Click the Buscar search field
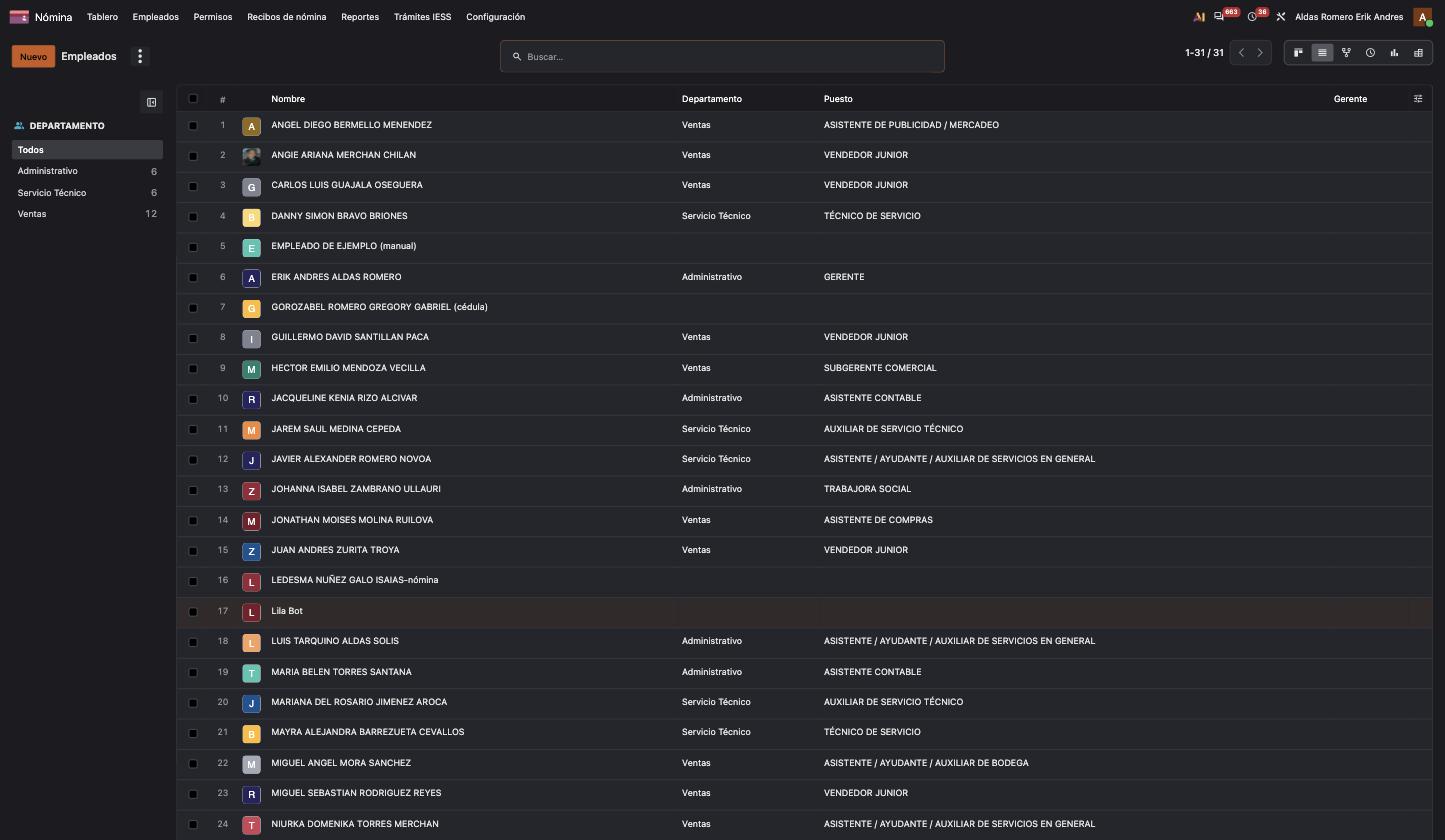The image size is (1445, 840). coord(722,57)
